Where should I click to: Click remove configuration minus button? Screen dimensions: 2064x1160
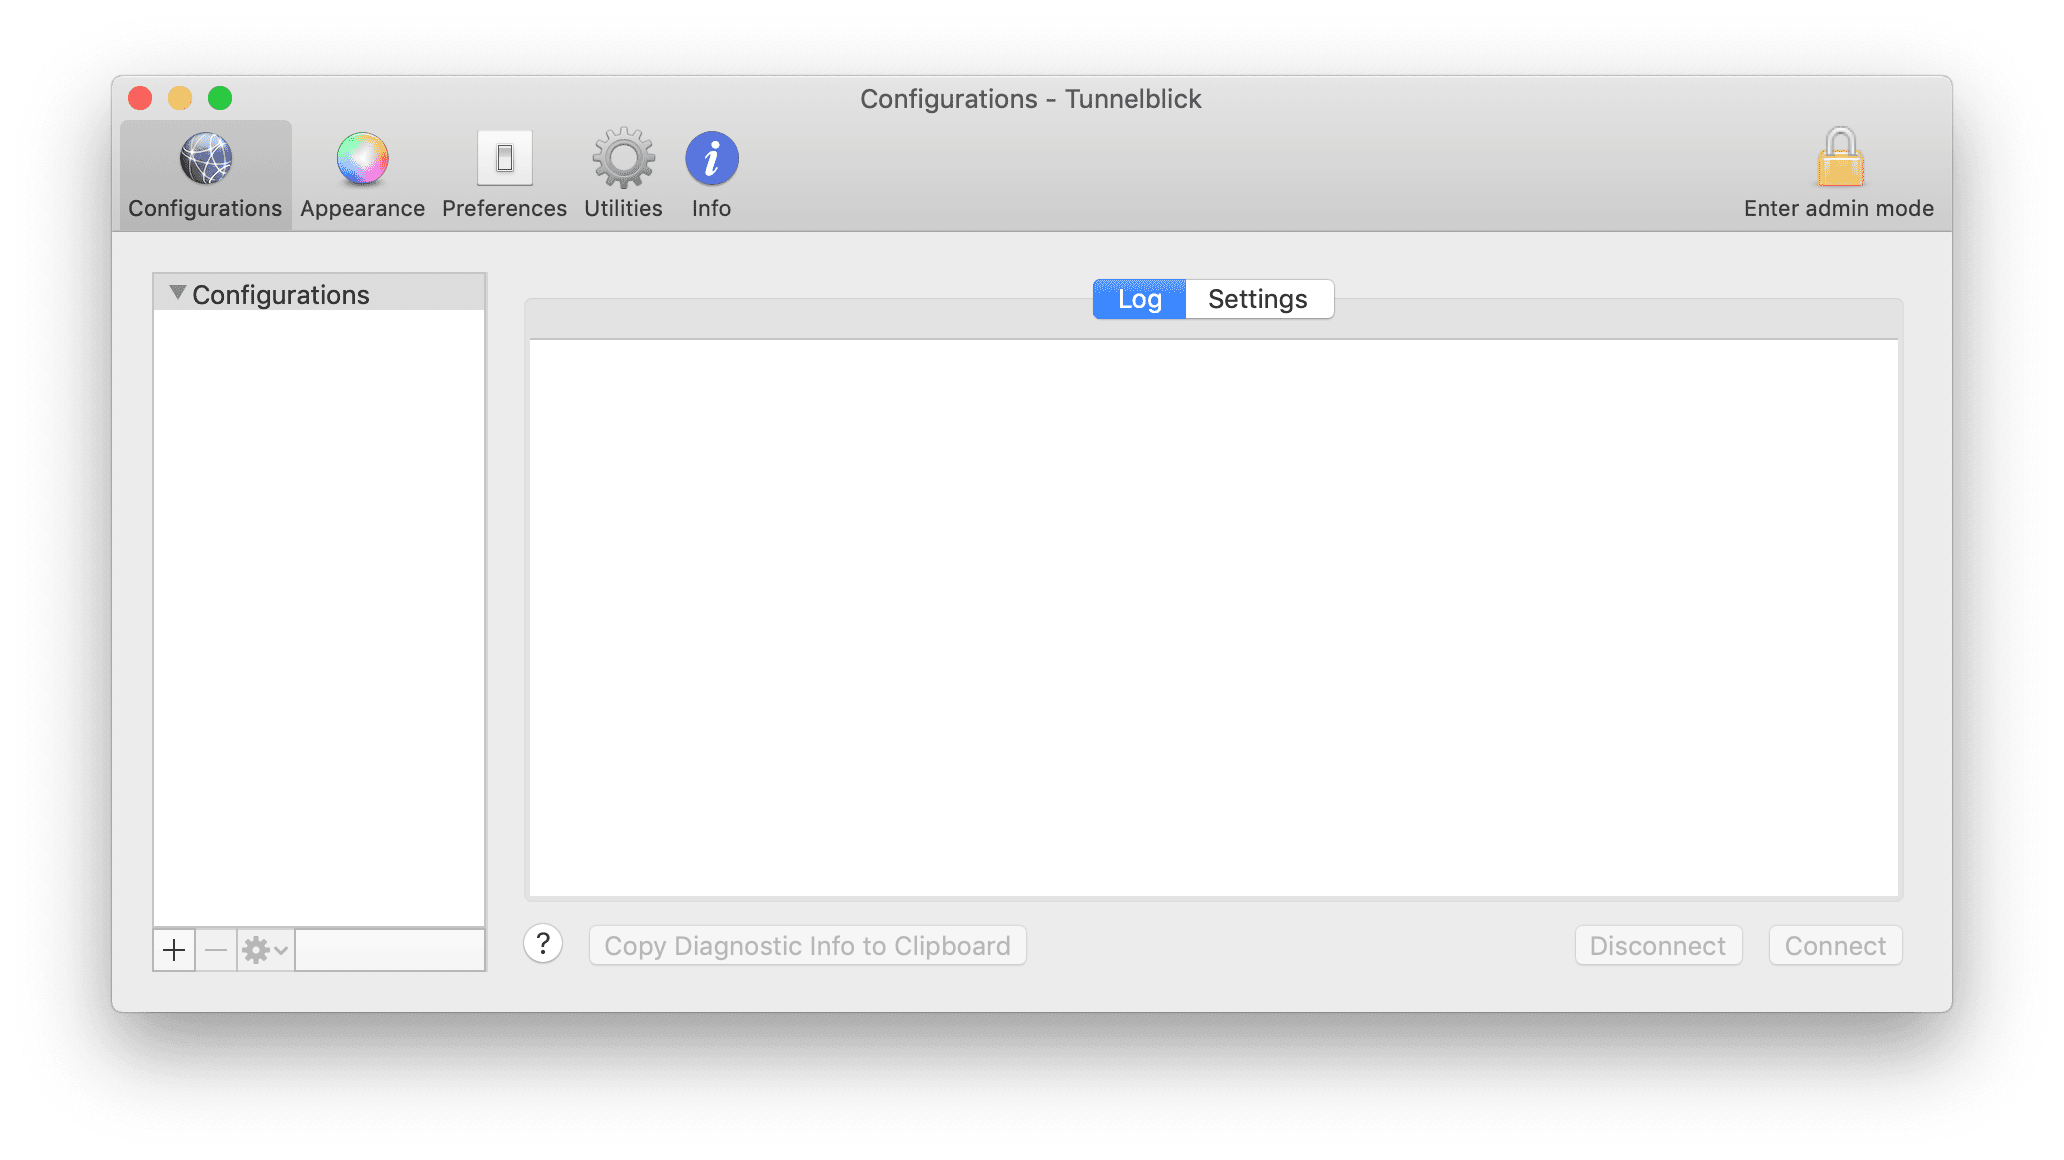214,949
